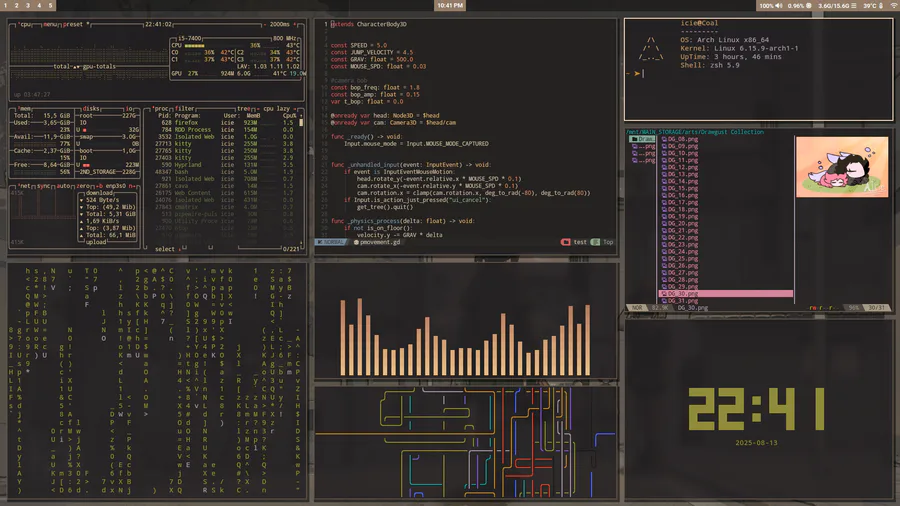
Task: Toggle the cpu box in btop header
Action: 25,24
